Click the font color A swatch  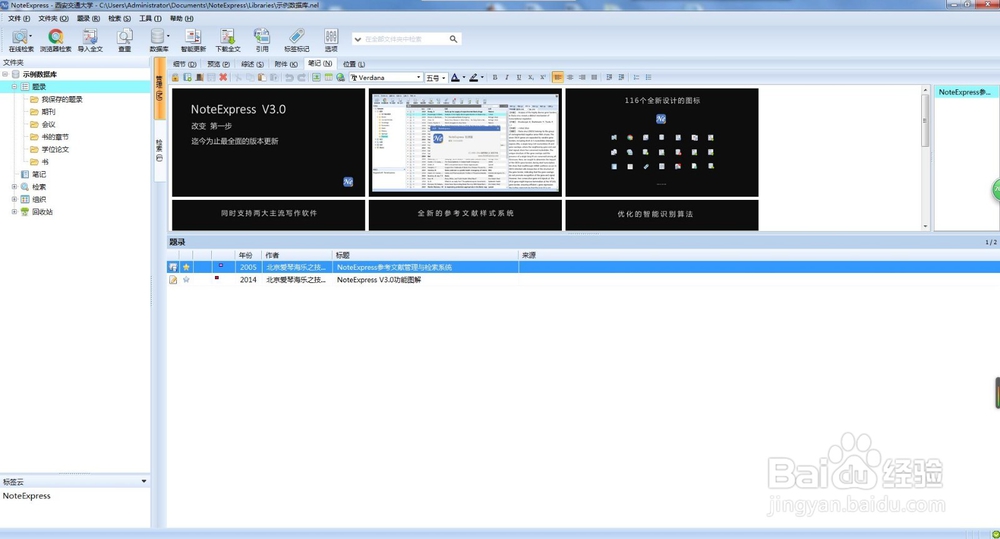455,77
